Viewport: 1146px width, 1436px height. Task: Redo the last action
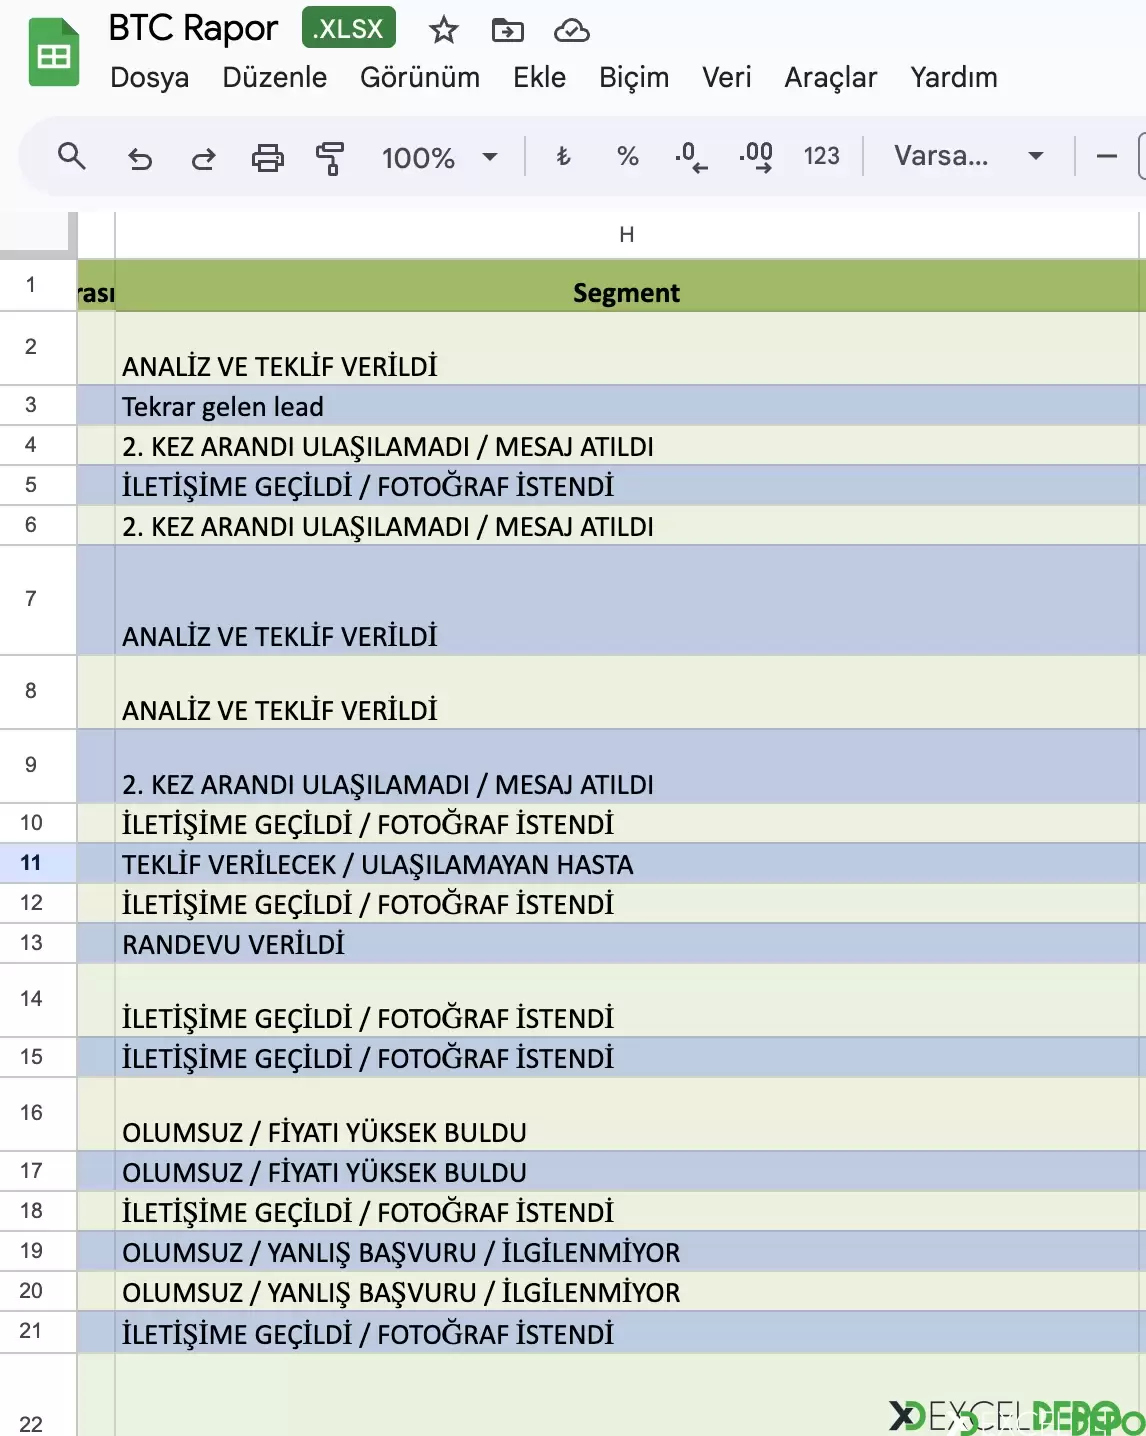(x=204, y=157)
